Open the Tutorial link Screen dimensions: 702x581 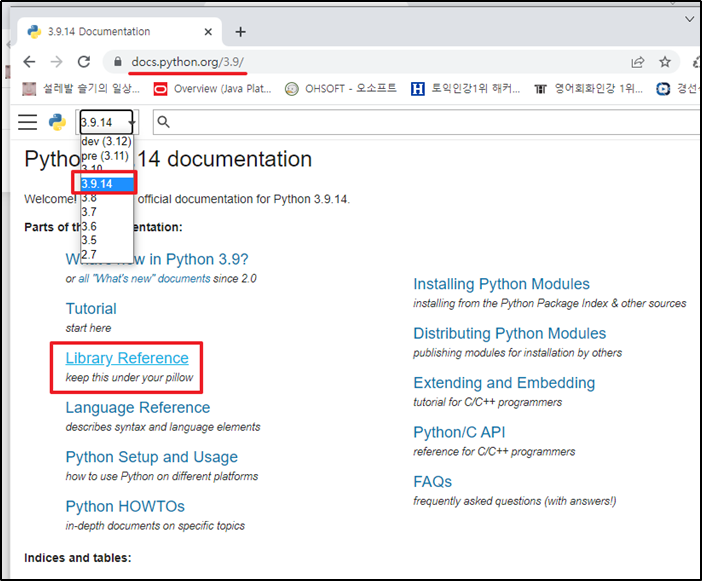click(x=91, y=308)
